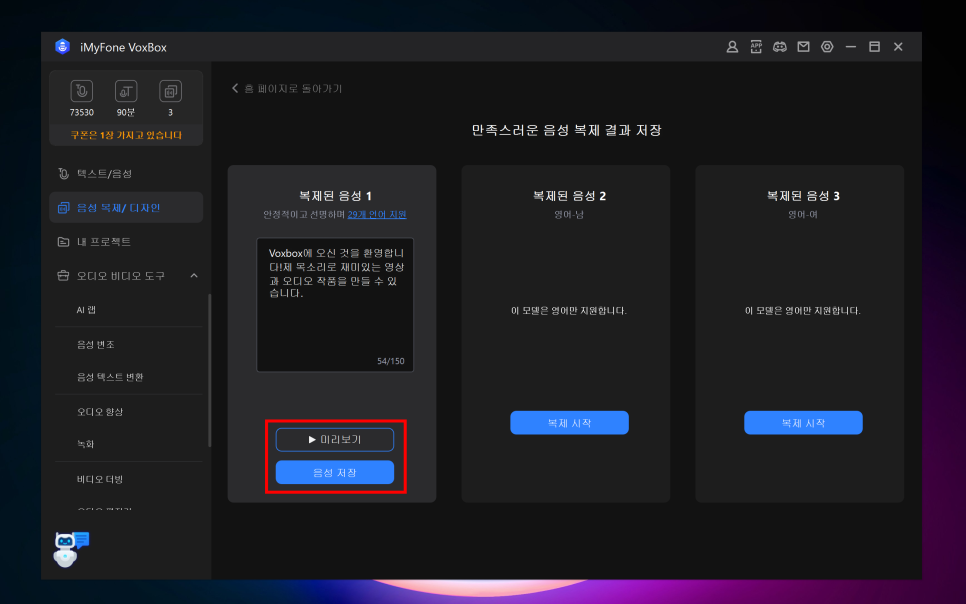Open the user account icon
966x604 pixels.
coord(732,47)
